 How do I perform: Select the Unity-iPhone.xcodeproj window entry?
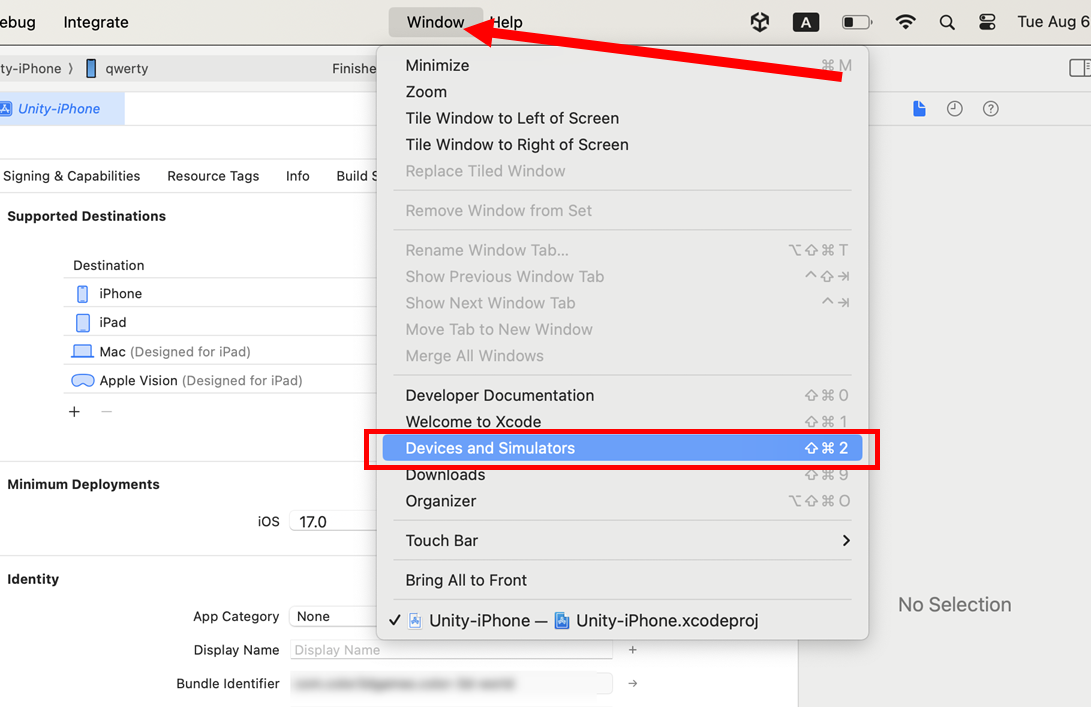[x=623, y=621]
